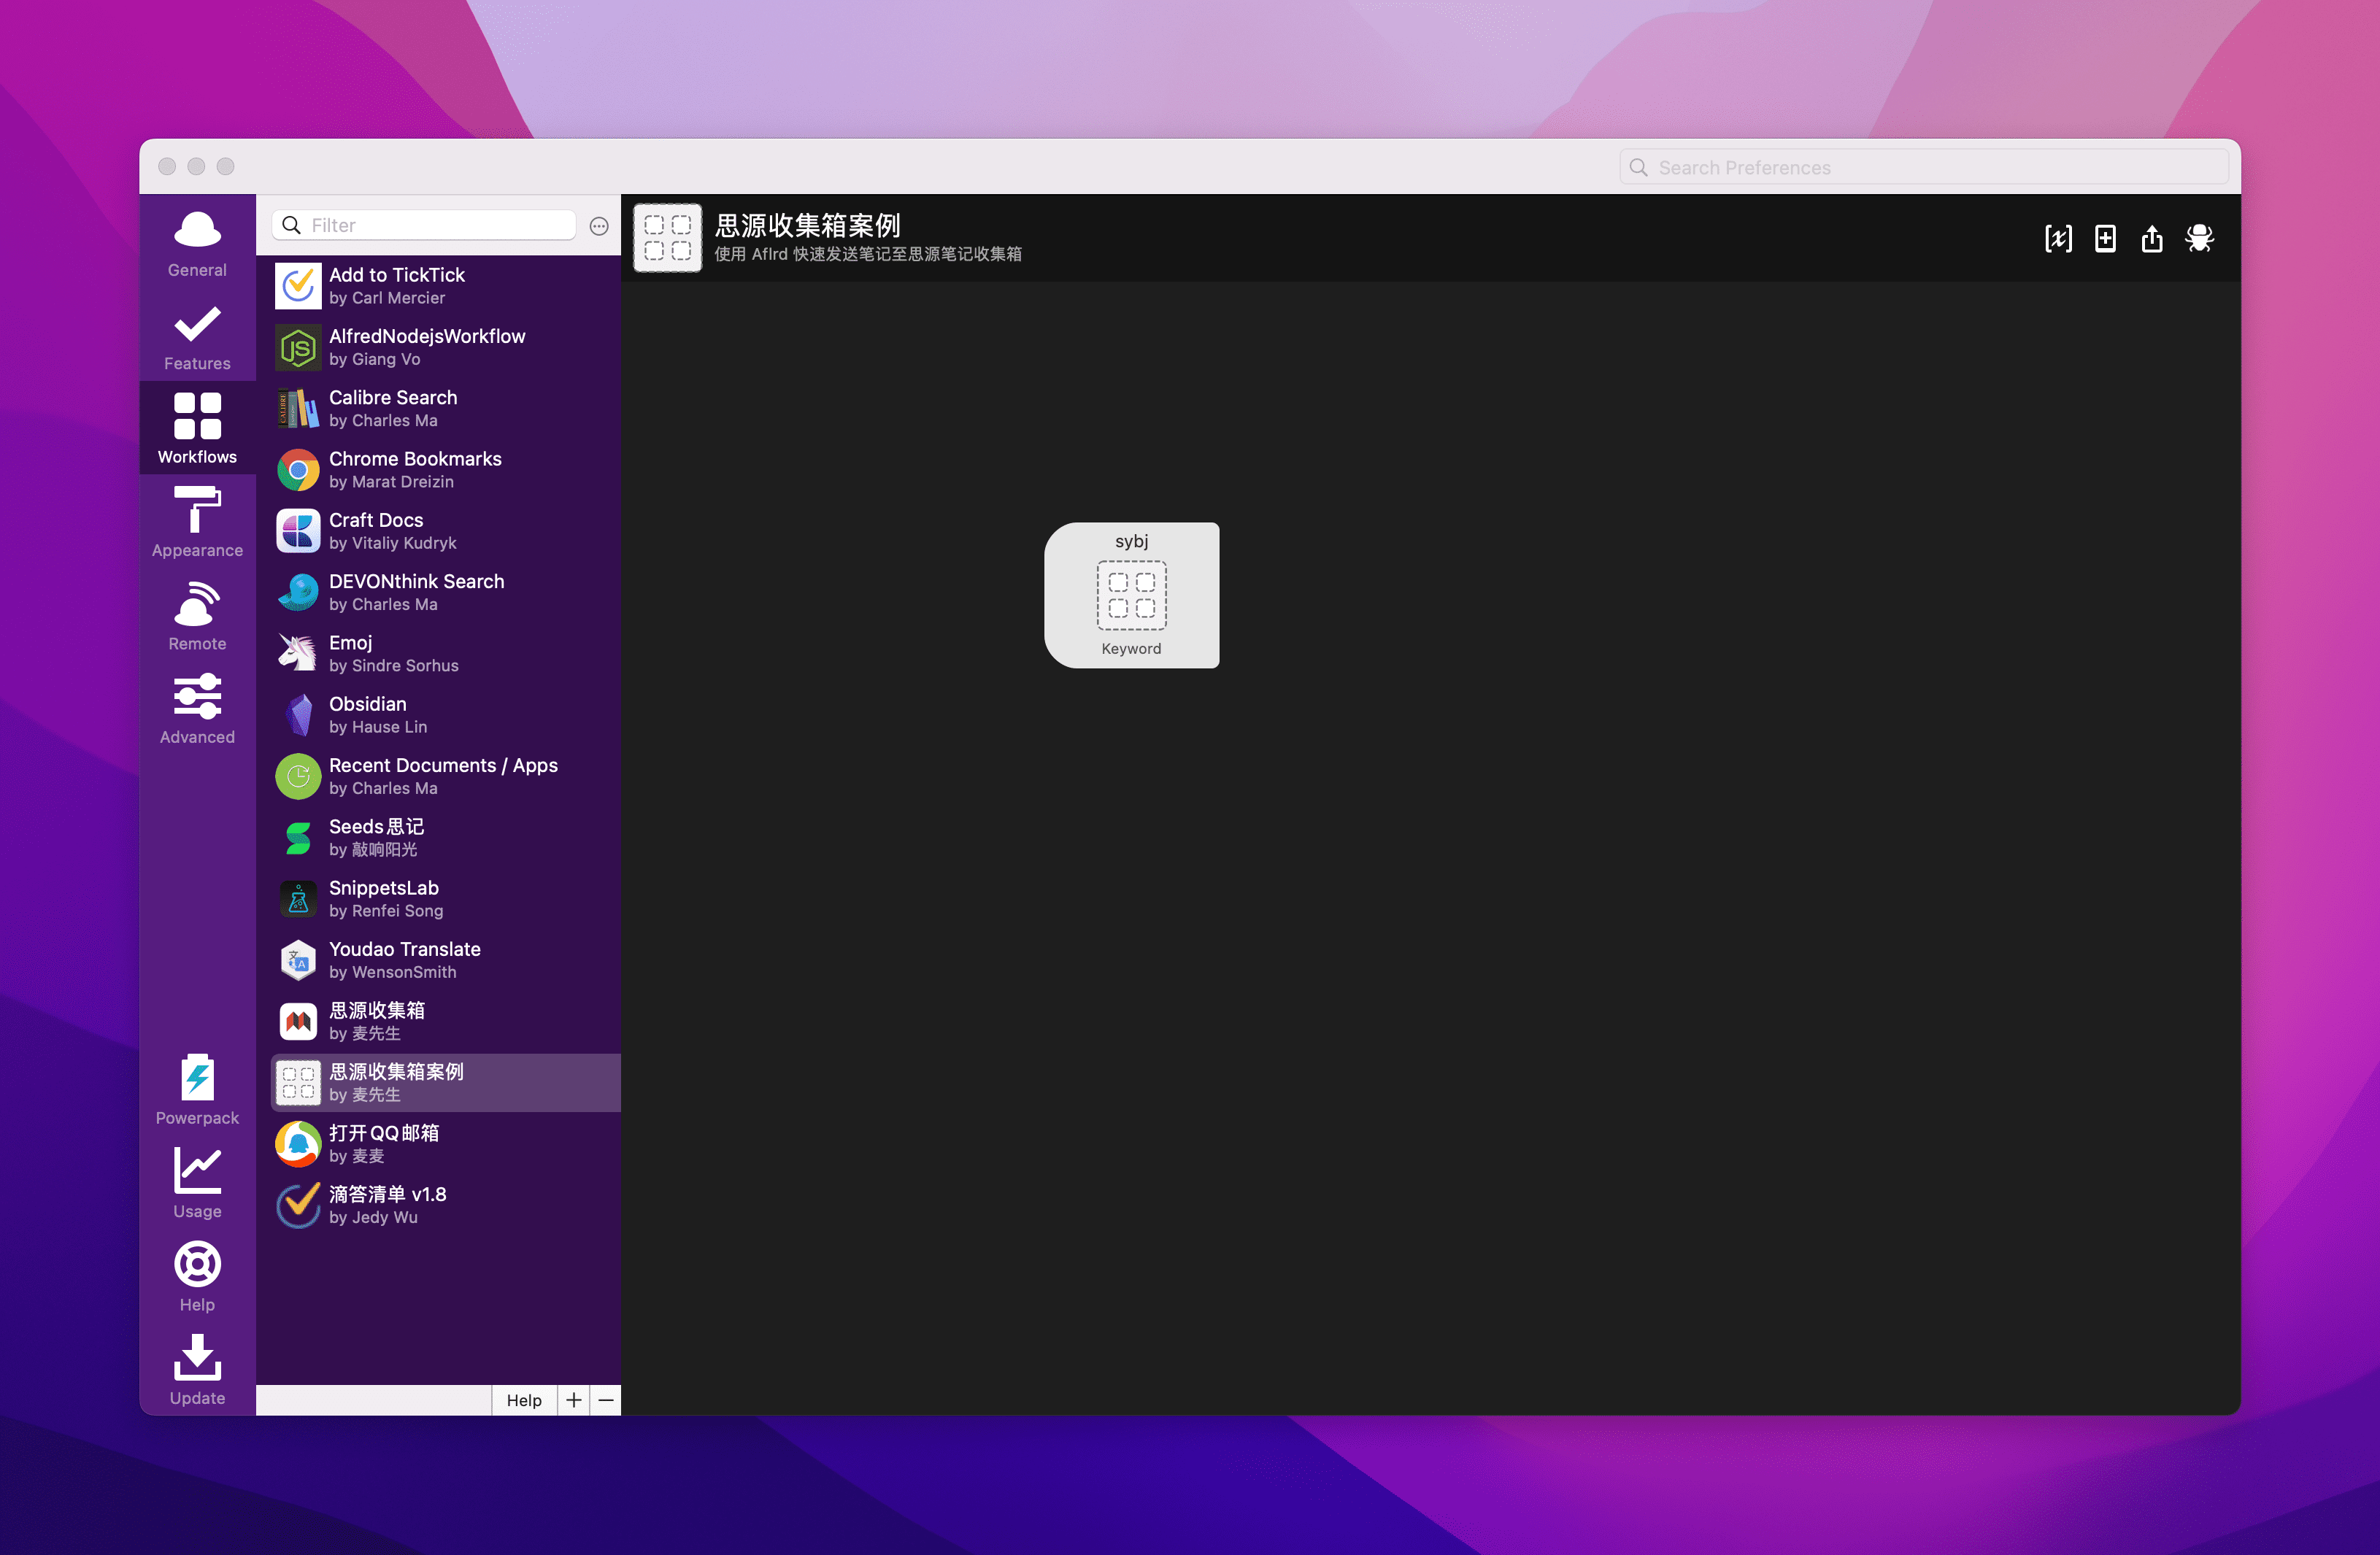This screenshot has width=2380, height=1555.
Task: Select the 滴答清单 v1.8 workflow
Action: click(446, 1205)
